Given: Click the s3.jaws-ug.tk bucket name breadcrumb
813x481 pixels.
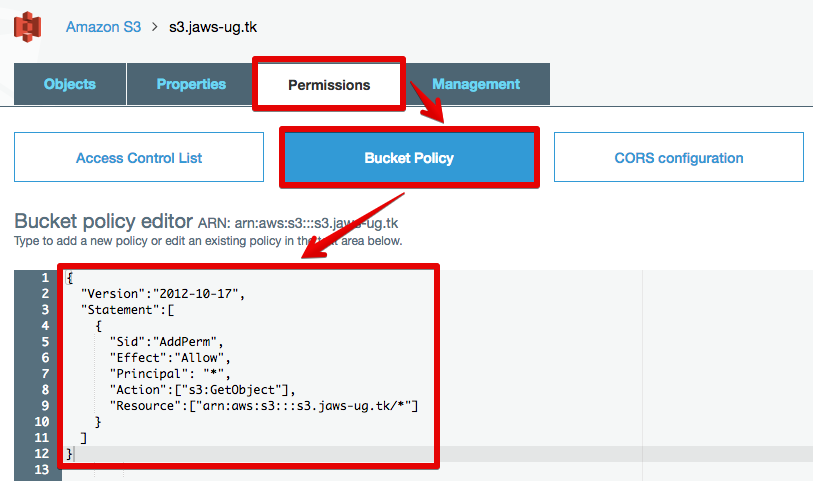Looking at the screenshot, I should click(x=213, y=27).
